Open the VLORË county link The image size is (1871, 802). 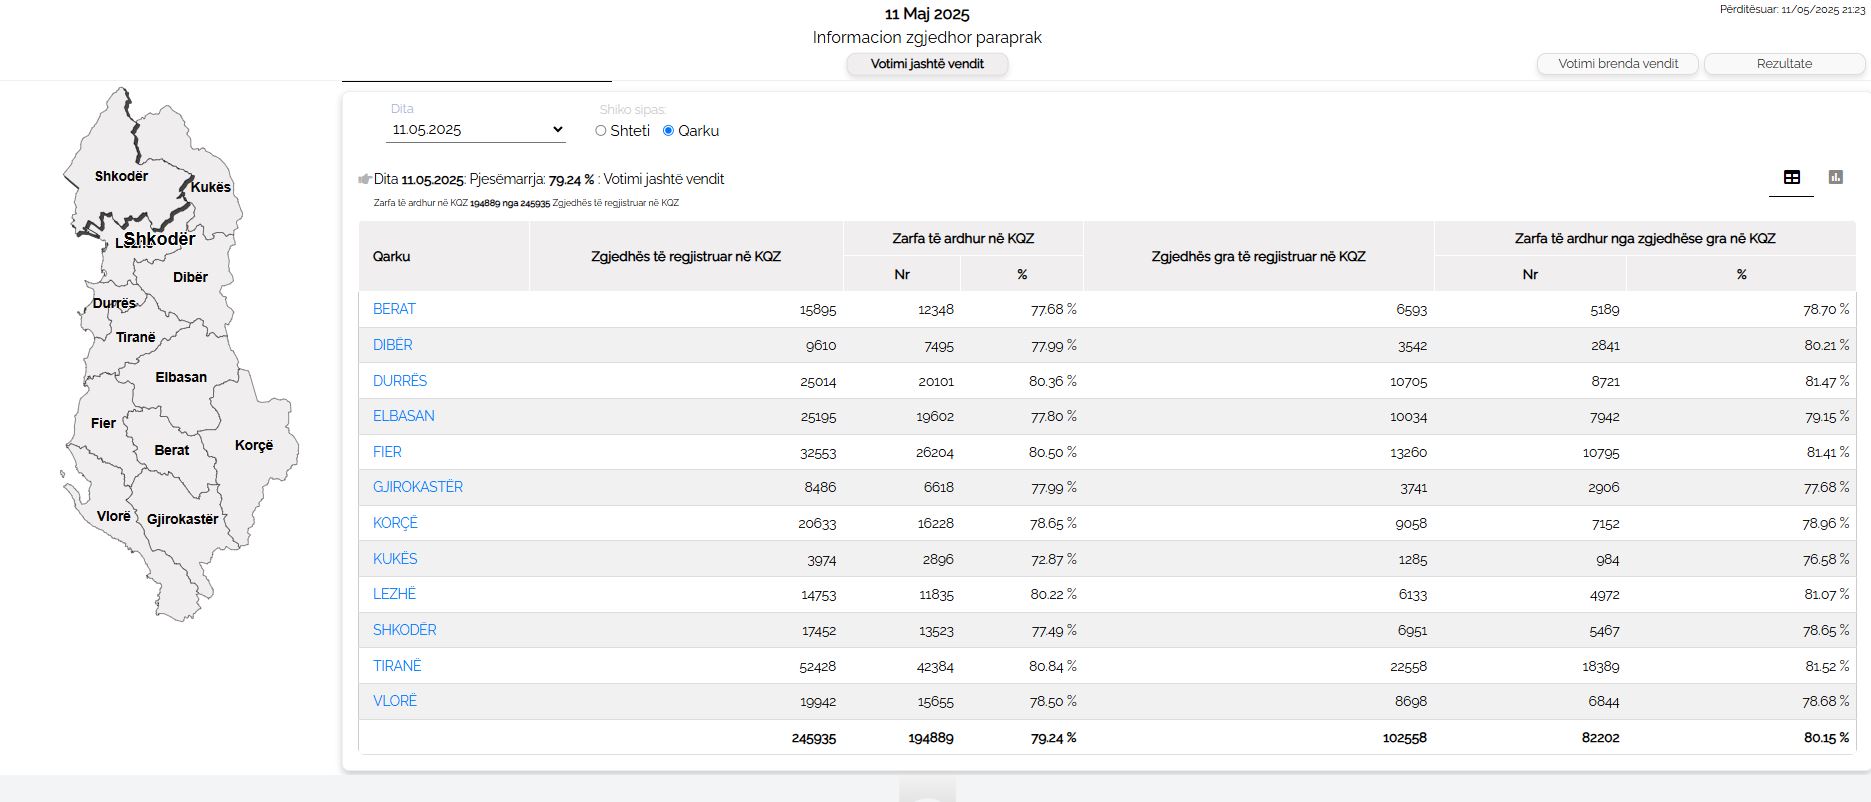click(395, 701)
